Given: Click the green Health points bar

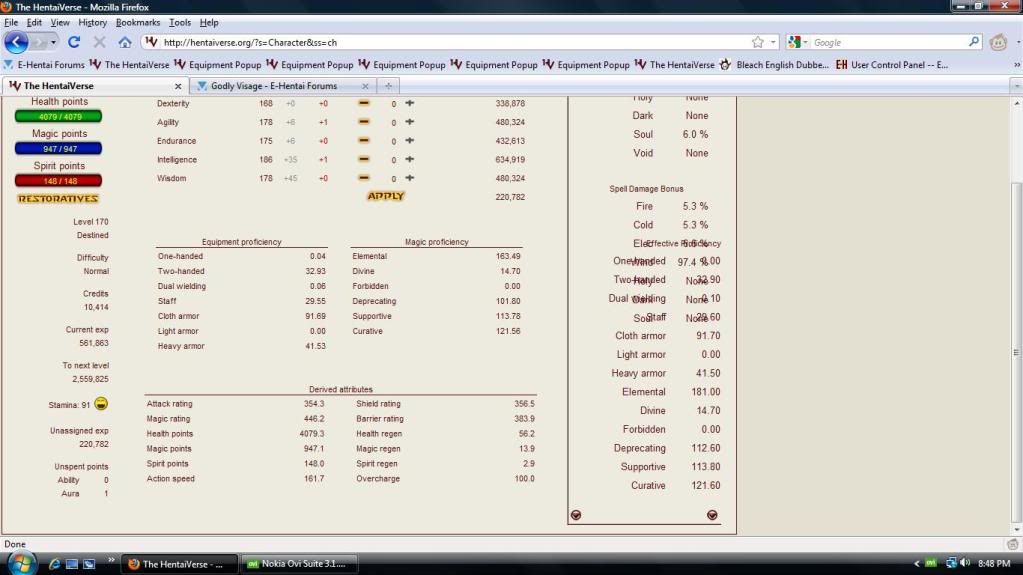Looking at the screenshot, I should point(58,116).
